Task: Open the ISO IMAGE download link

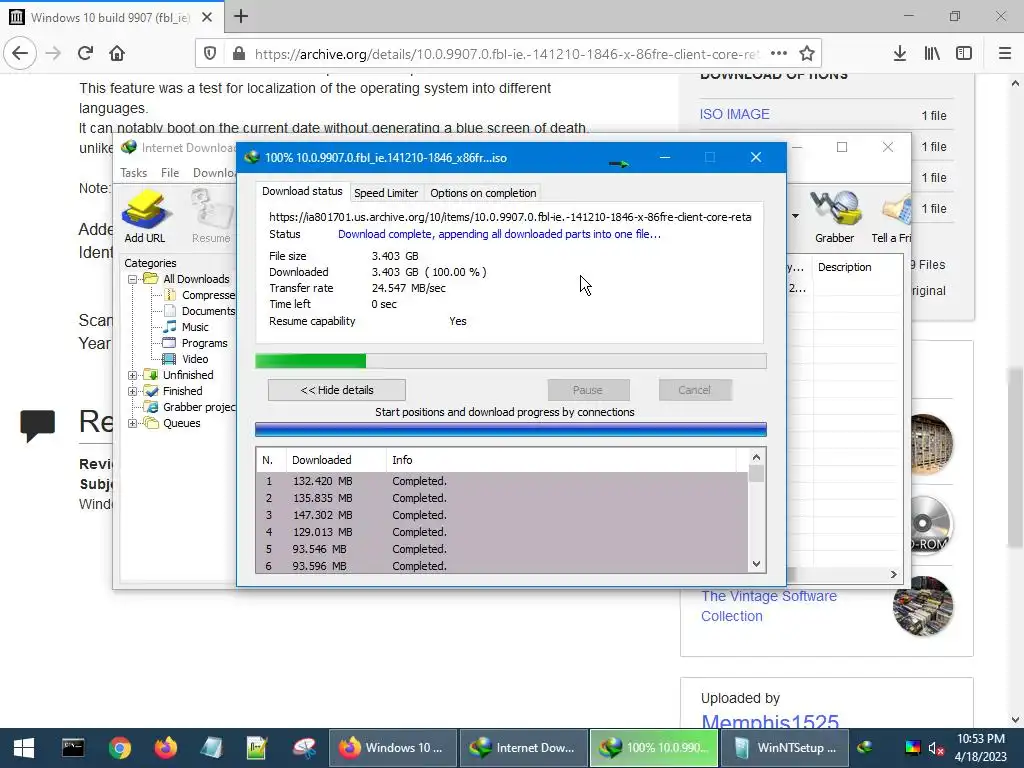Action: (x=734, y=114)
